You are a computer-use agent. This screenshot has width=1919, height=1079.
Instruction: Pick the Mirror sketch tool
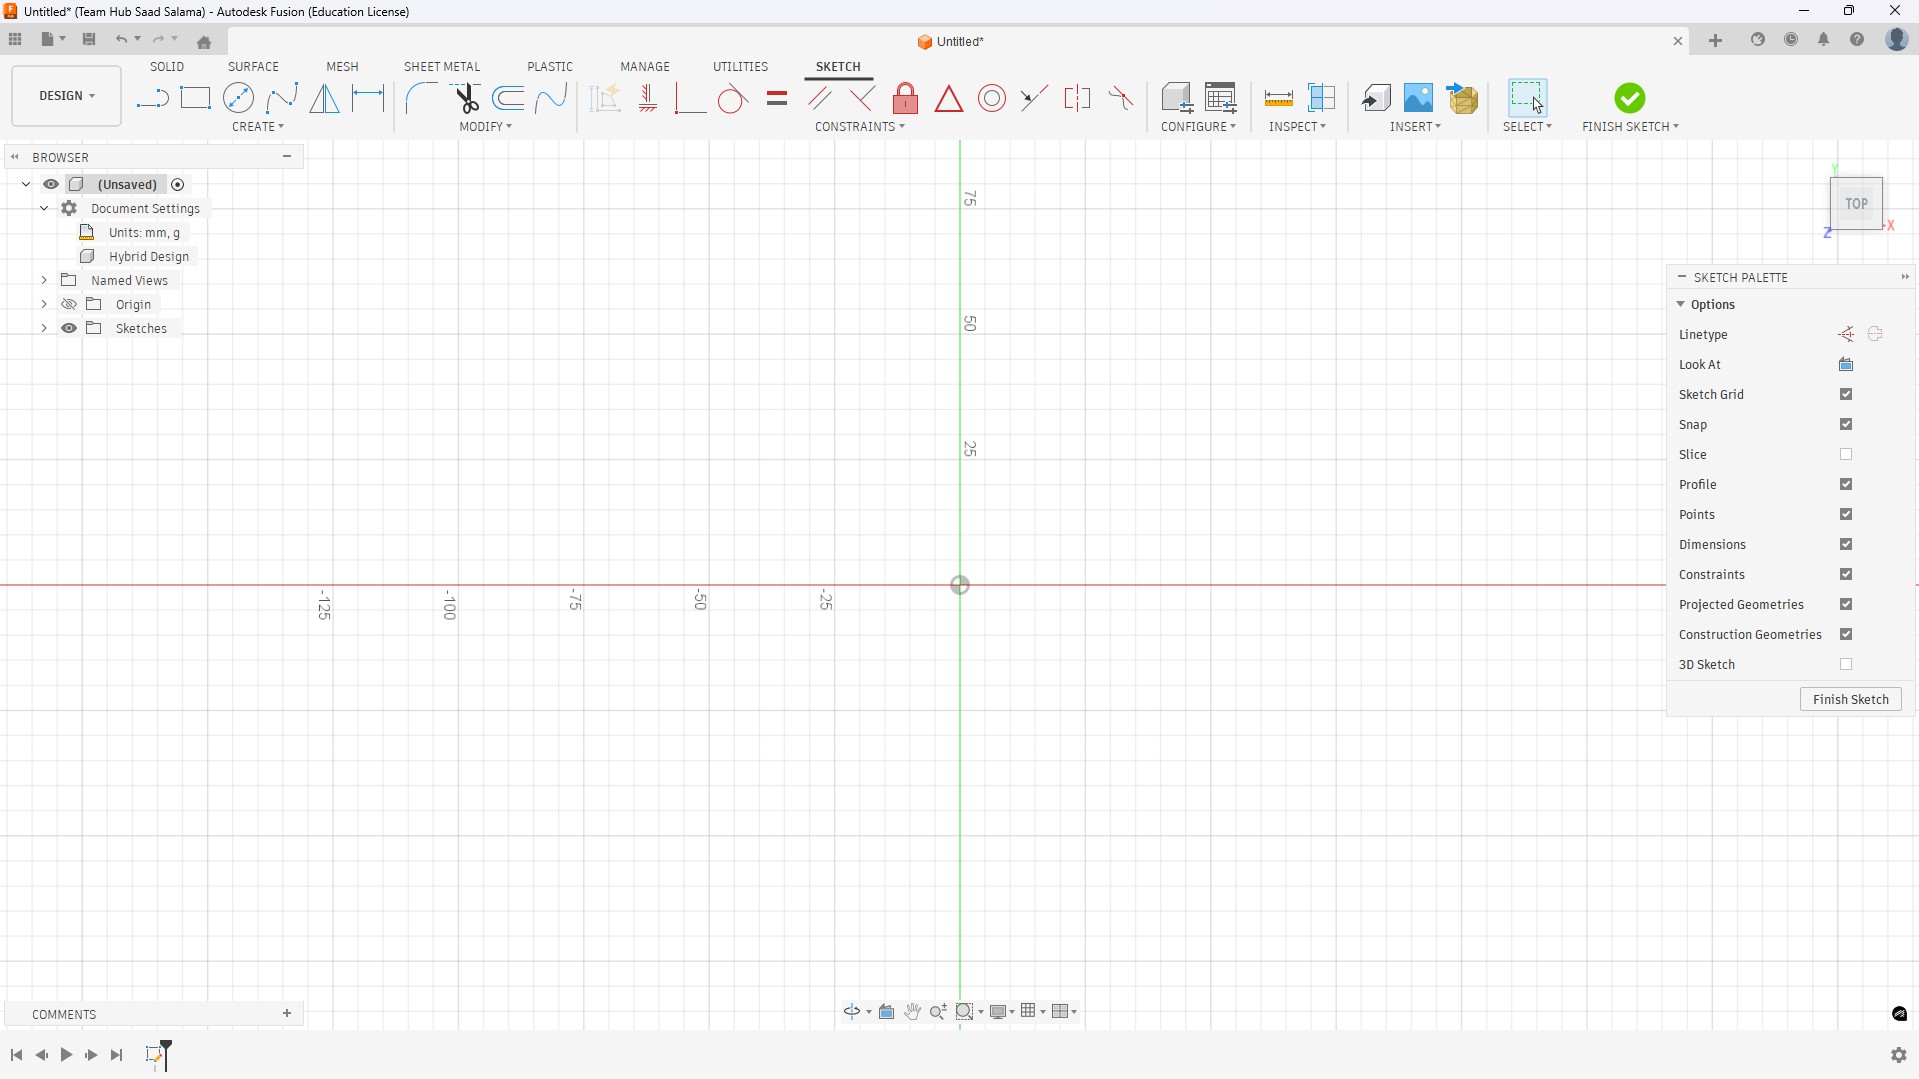coord(324,98)
